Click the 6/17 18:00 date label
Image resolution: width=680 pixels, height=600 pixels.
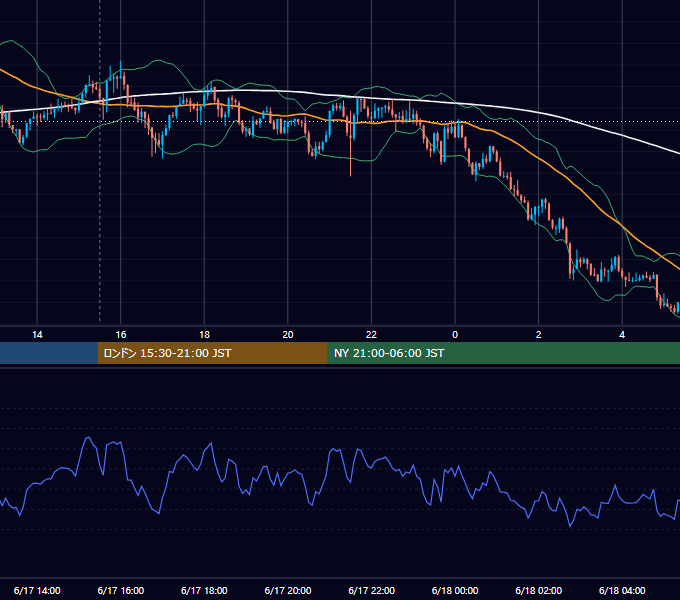click(x=204, y=590)
